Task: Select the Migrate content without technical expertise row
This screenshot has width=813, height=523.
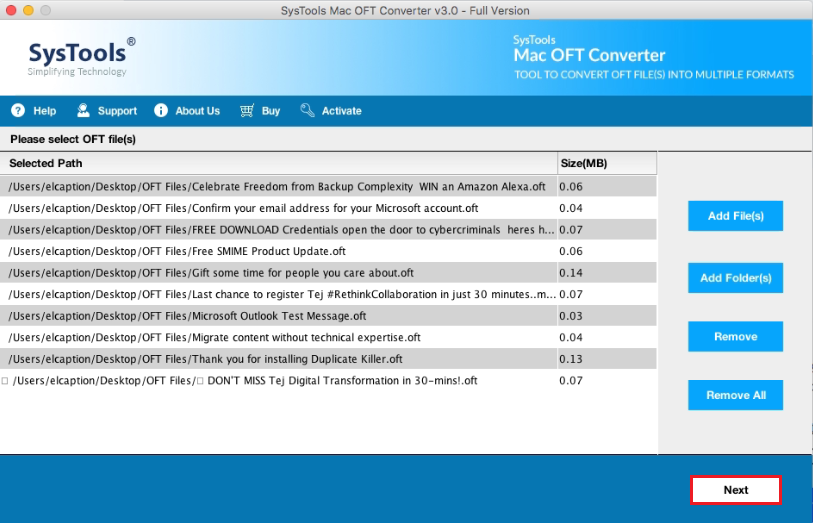Action: click(x=328, y=337)
